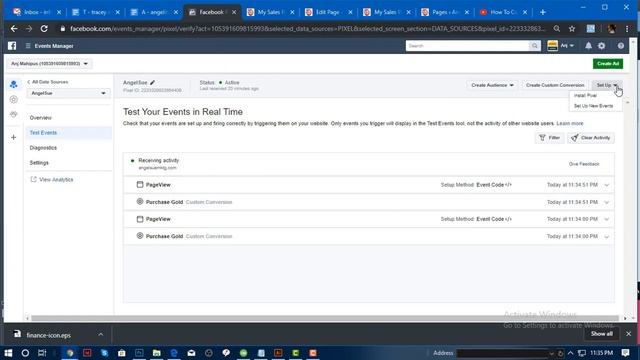
Task: Open the download item options chevron
Action: 100,335
